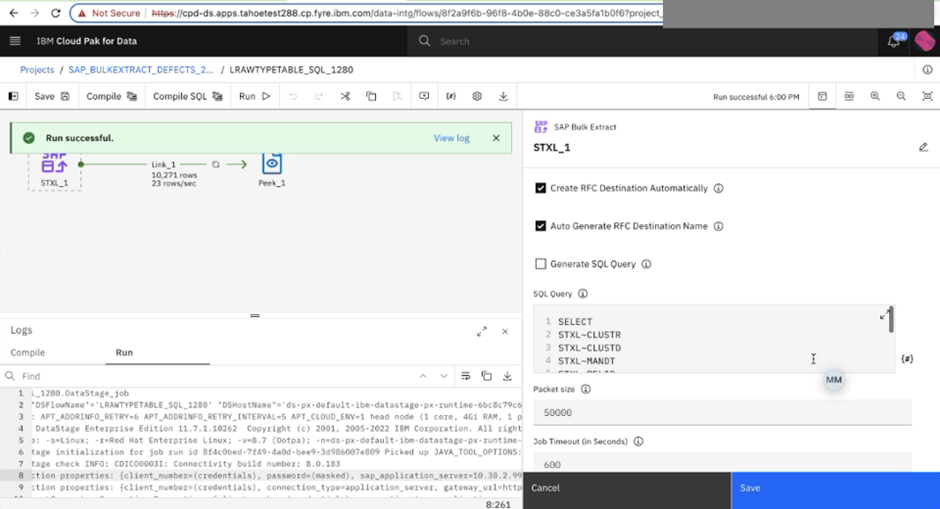Close the Logs panel
Viewport: 940px width, 509px height.
[505, 332]
